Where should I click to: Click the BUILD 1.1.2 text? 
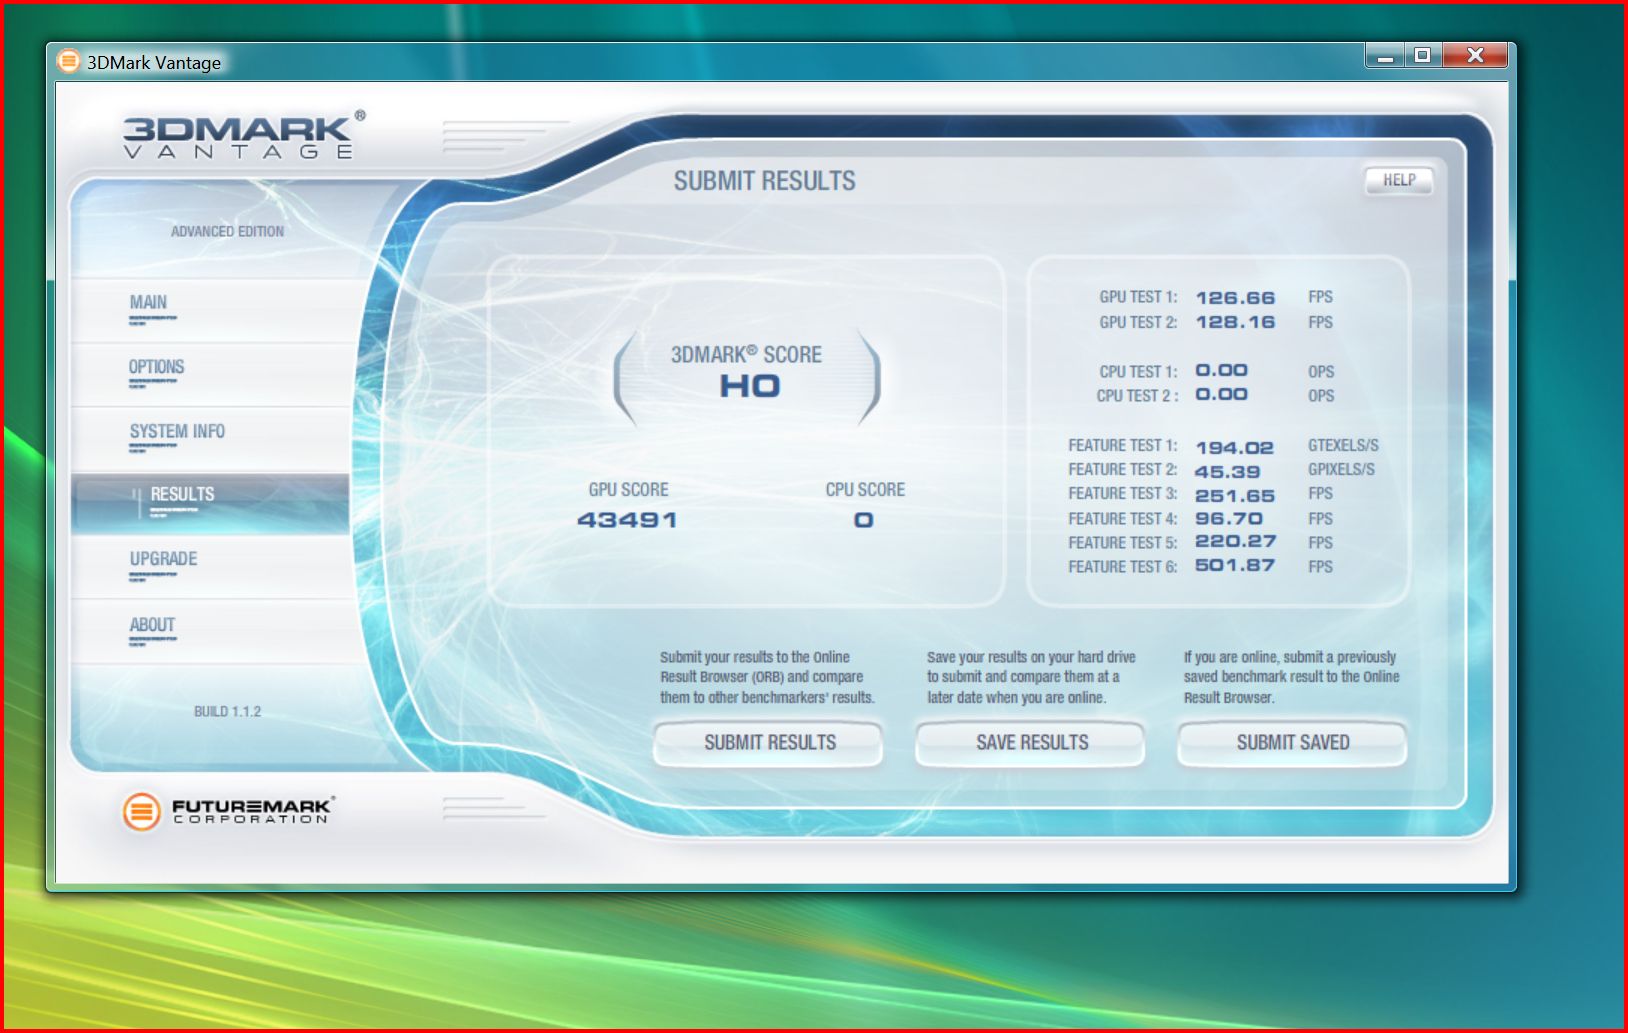(227, 712)
